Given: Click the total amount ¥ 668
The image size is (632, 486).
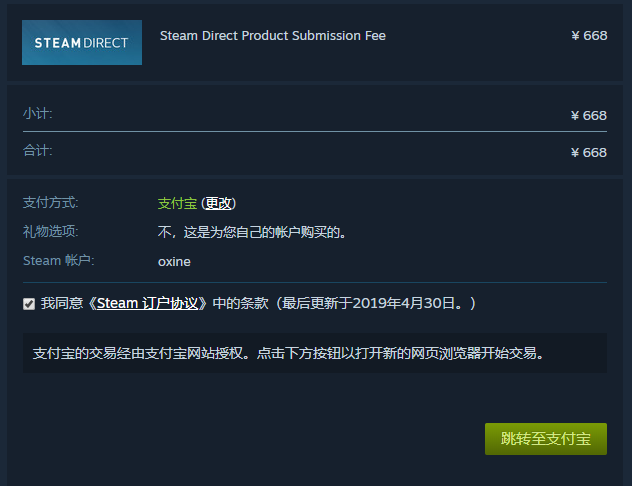Looking at the screenshot, I should click(x=588, y=152).
